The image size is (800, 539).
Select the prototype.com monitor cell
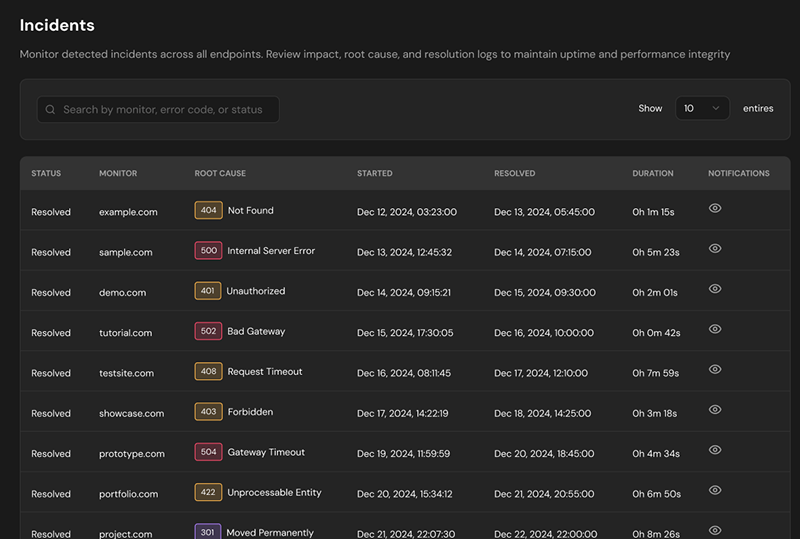132,454
